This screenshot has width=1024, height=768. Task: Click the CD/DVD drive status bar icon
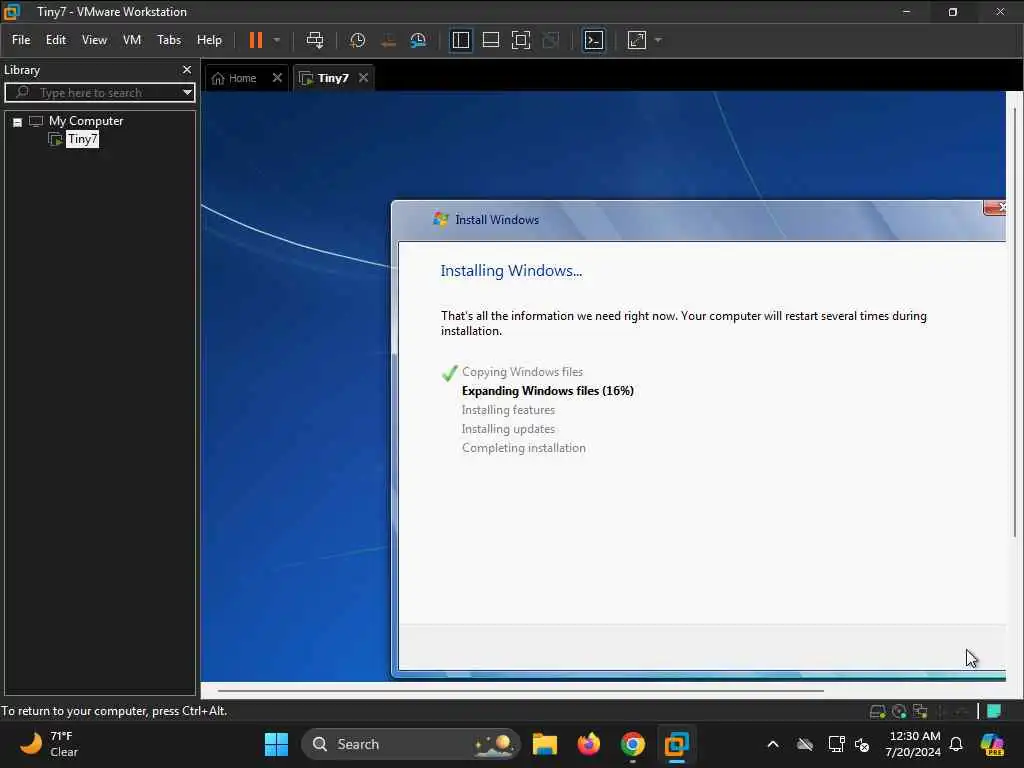coord(899,711)
